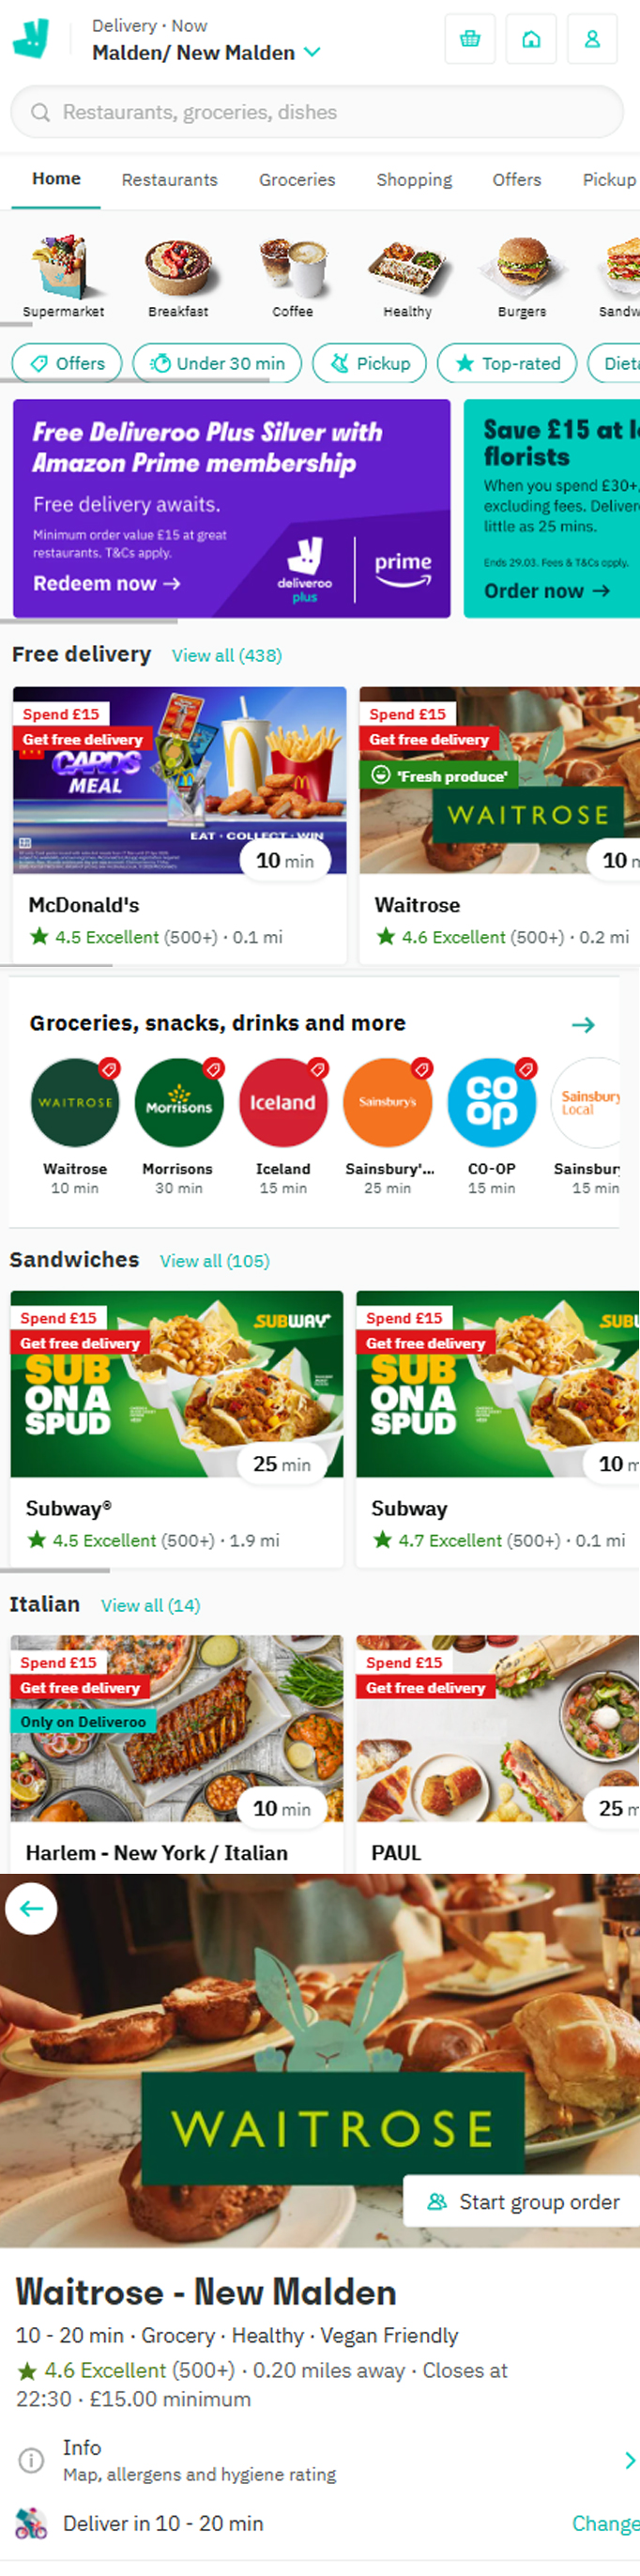Click the home icon button
The width and height of the screenshot is (640, 2576).
[531, 39]
